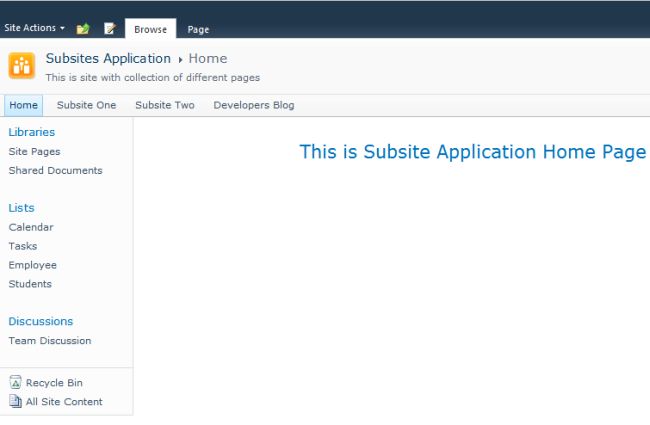The width and height of the screenshot is (650, 425).
Task: Click the Navigate Up folder icon
Action: click(x=83, y=29)
